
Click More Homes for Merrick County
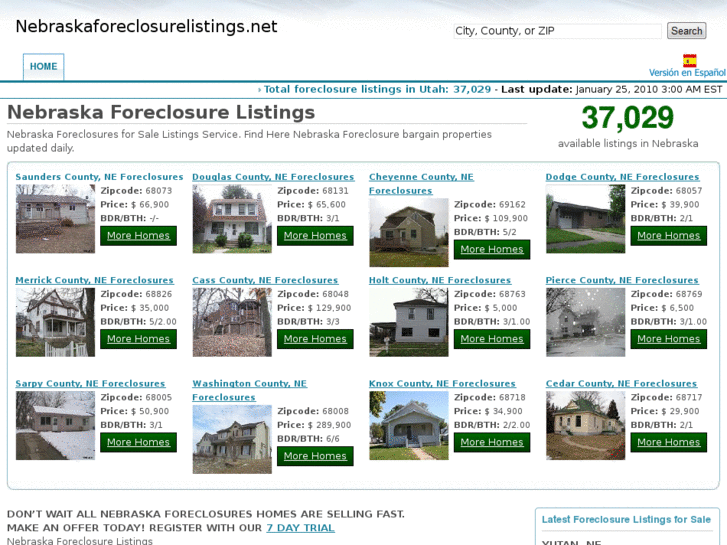(138, 339)
